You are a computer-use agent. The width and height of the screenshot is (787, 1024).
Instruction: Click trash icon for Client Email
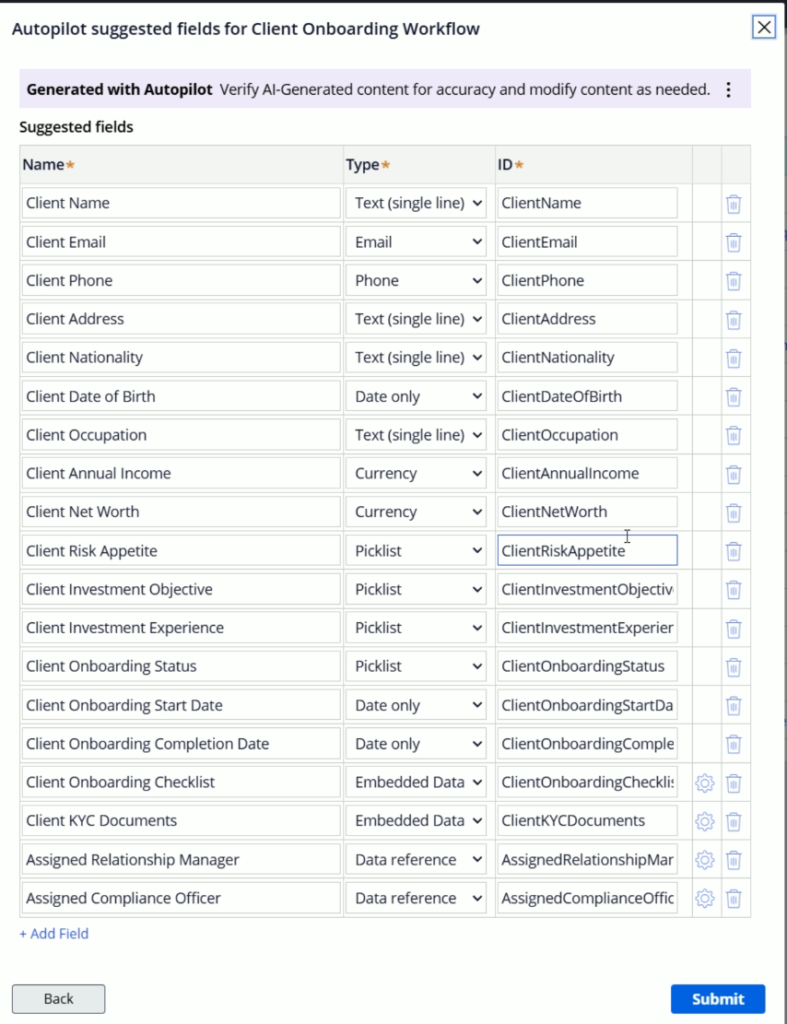pyautogui.click(x=733, y=242)
